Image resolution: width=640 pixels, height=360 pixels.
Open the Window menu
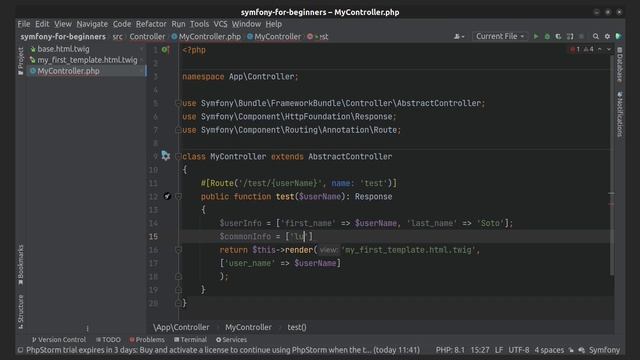246,24
